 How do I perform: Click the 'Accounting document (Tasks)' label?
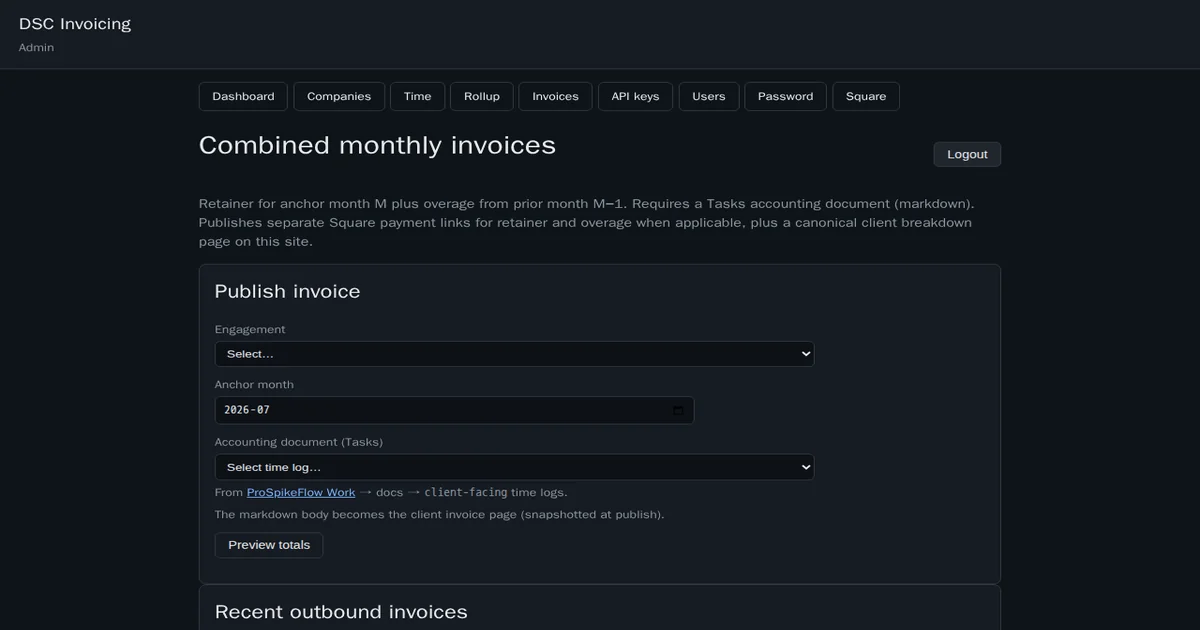coord(299,442)
